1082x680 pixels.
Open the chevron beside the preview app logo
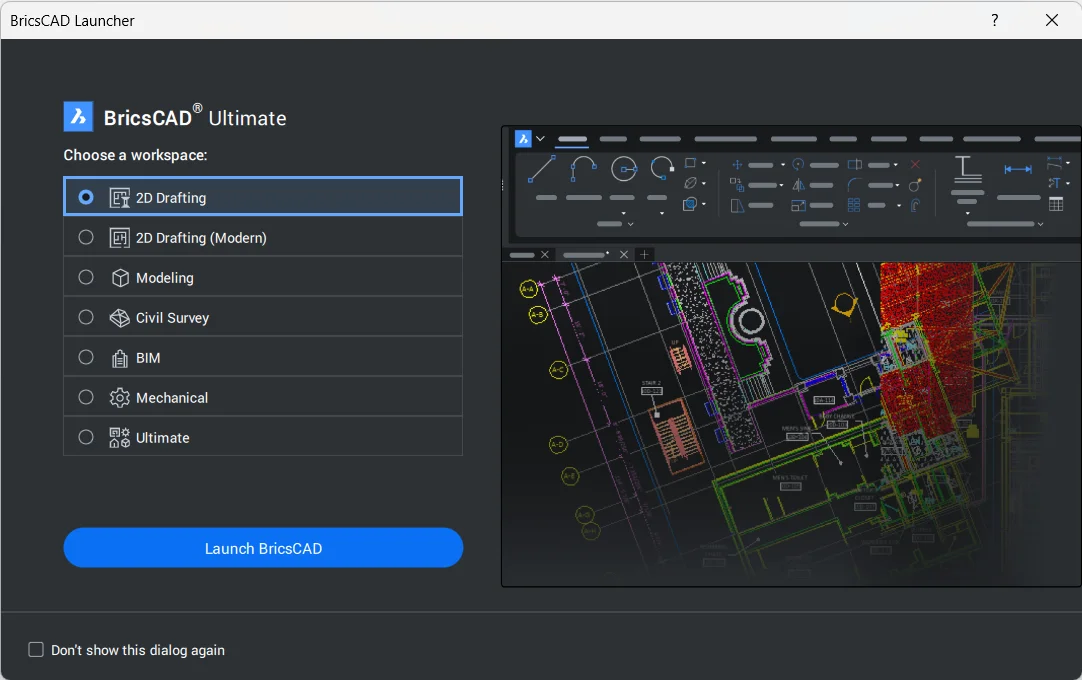click(x=541, y=139)
